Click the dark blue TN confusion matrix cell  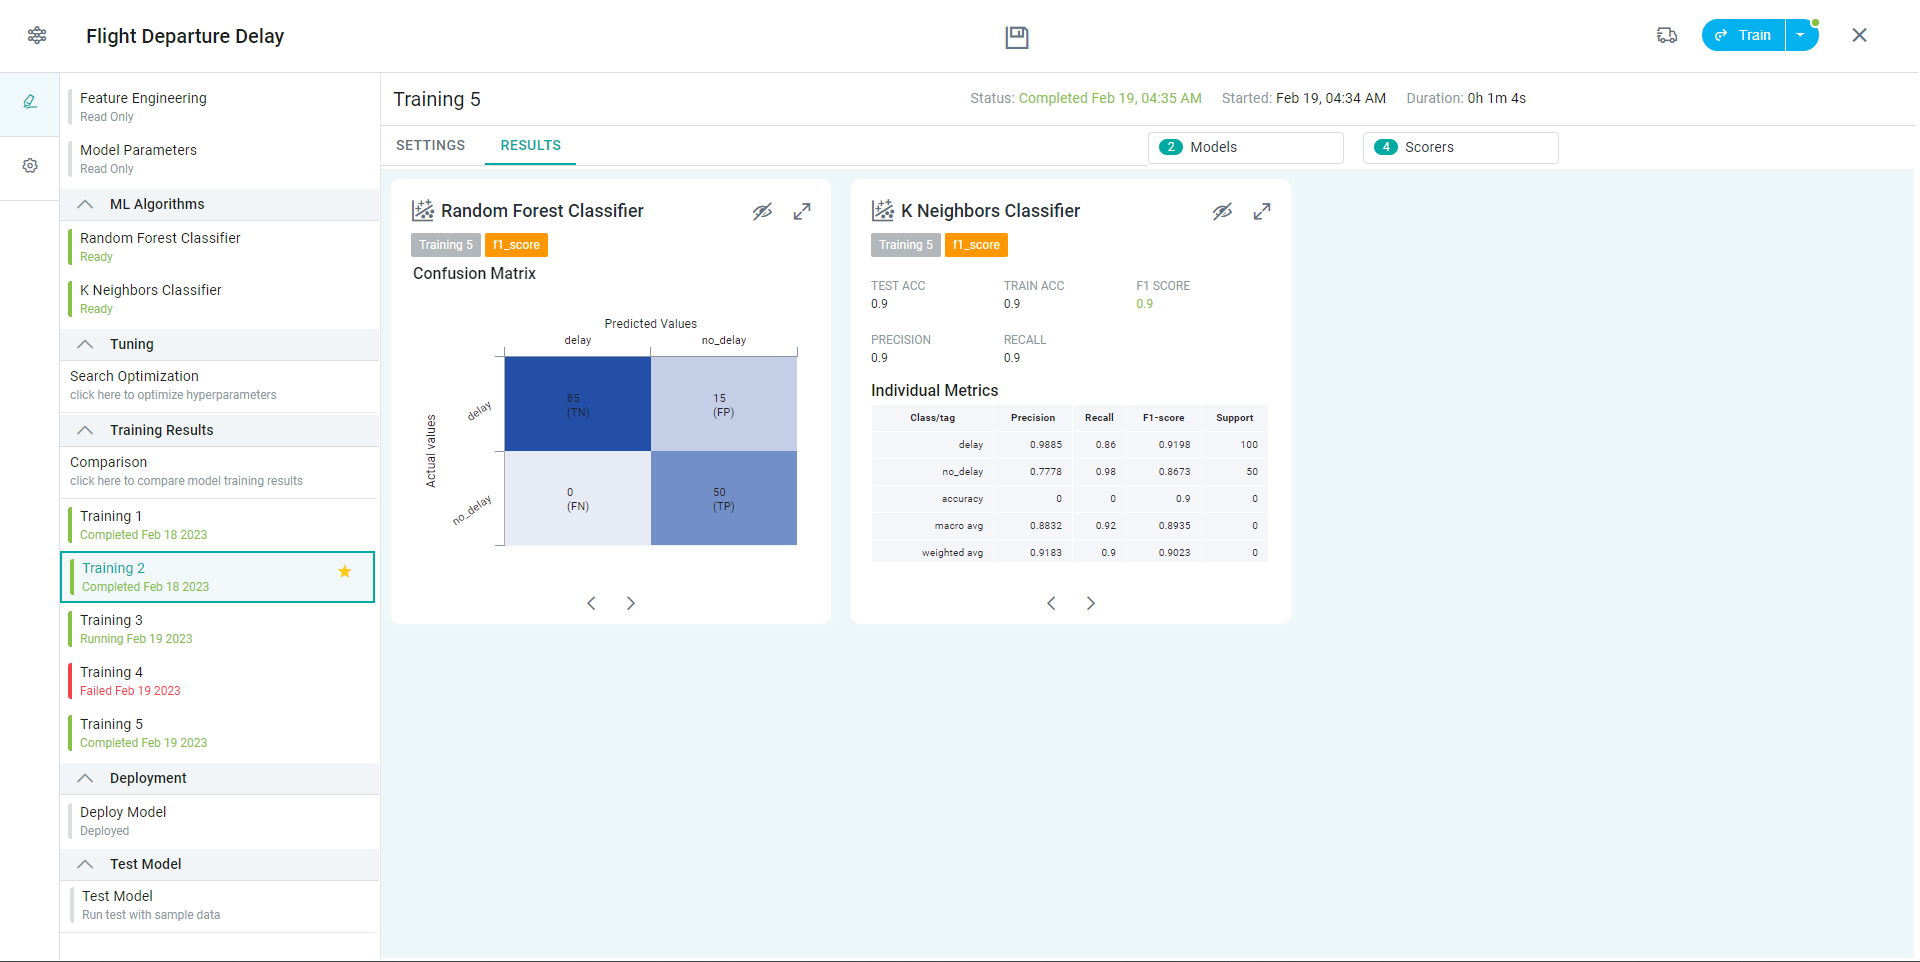(577, 404)
